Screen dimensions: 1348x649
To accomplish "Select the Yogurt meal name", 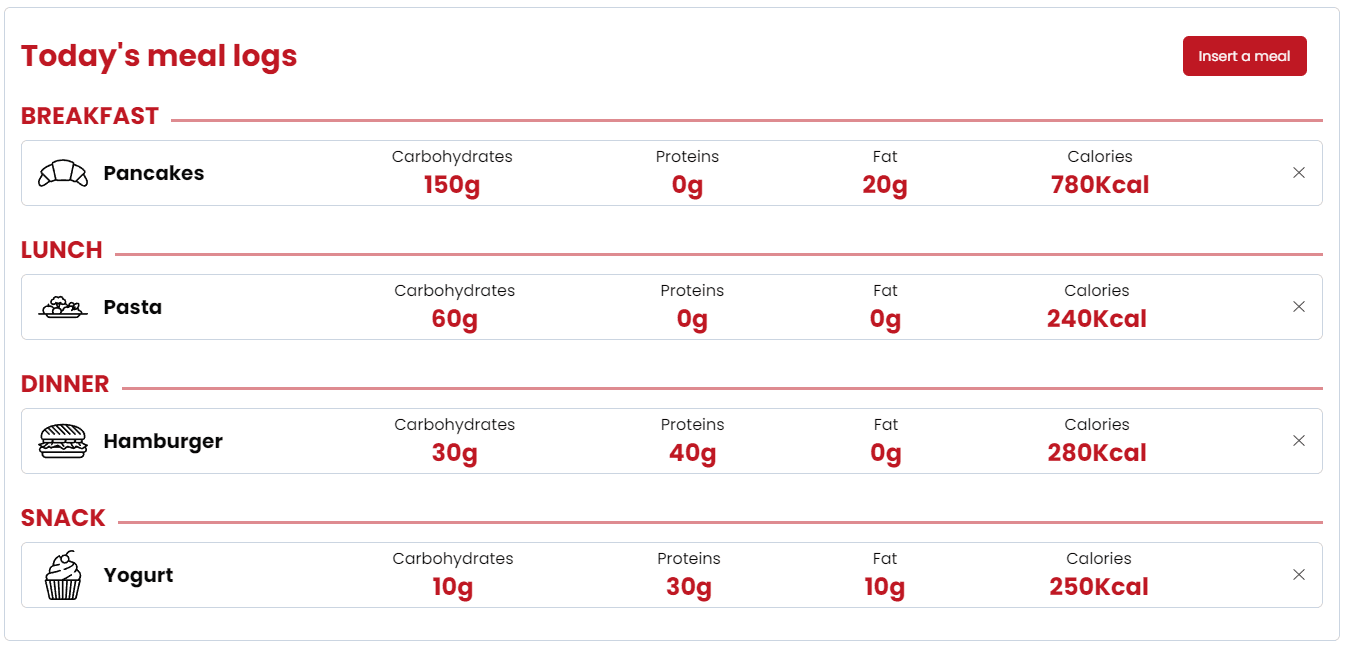I will (139, 575).
